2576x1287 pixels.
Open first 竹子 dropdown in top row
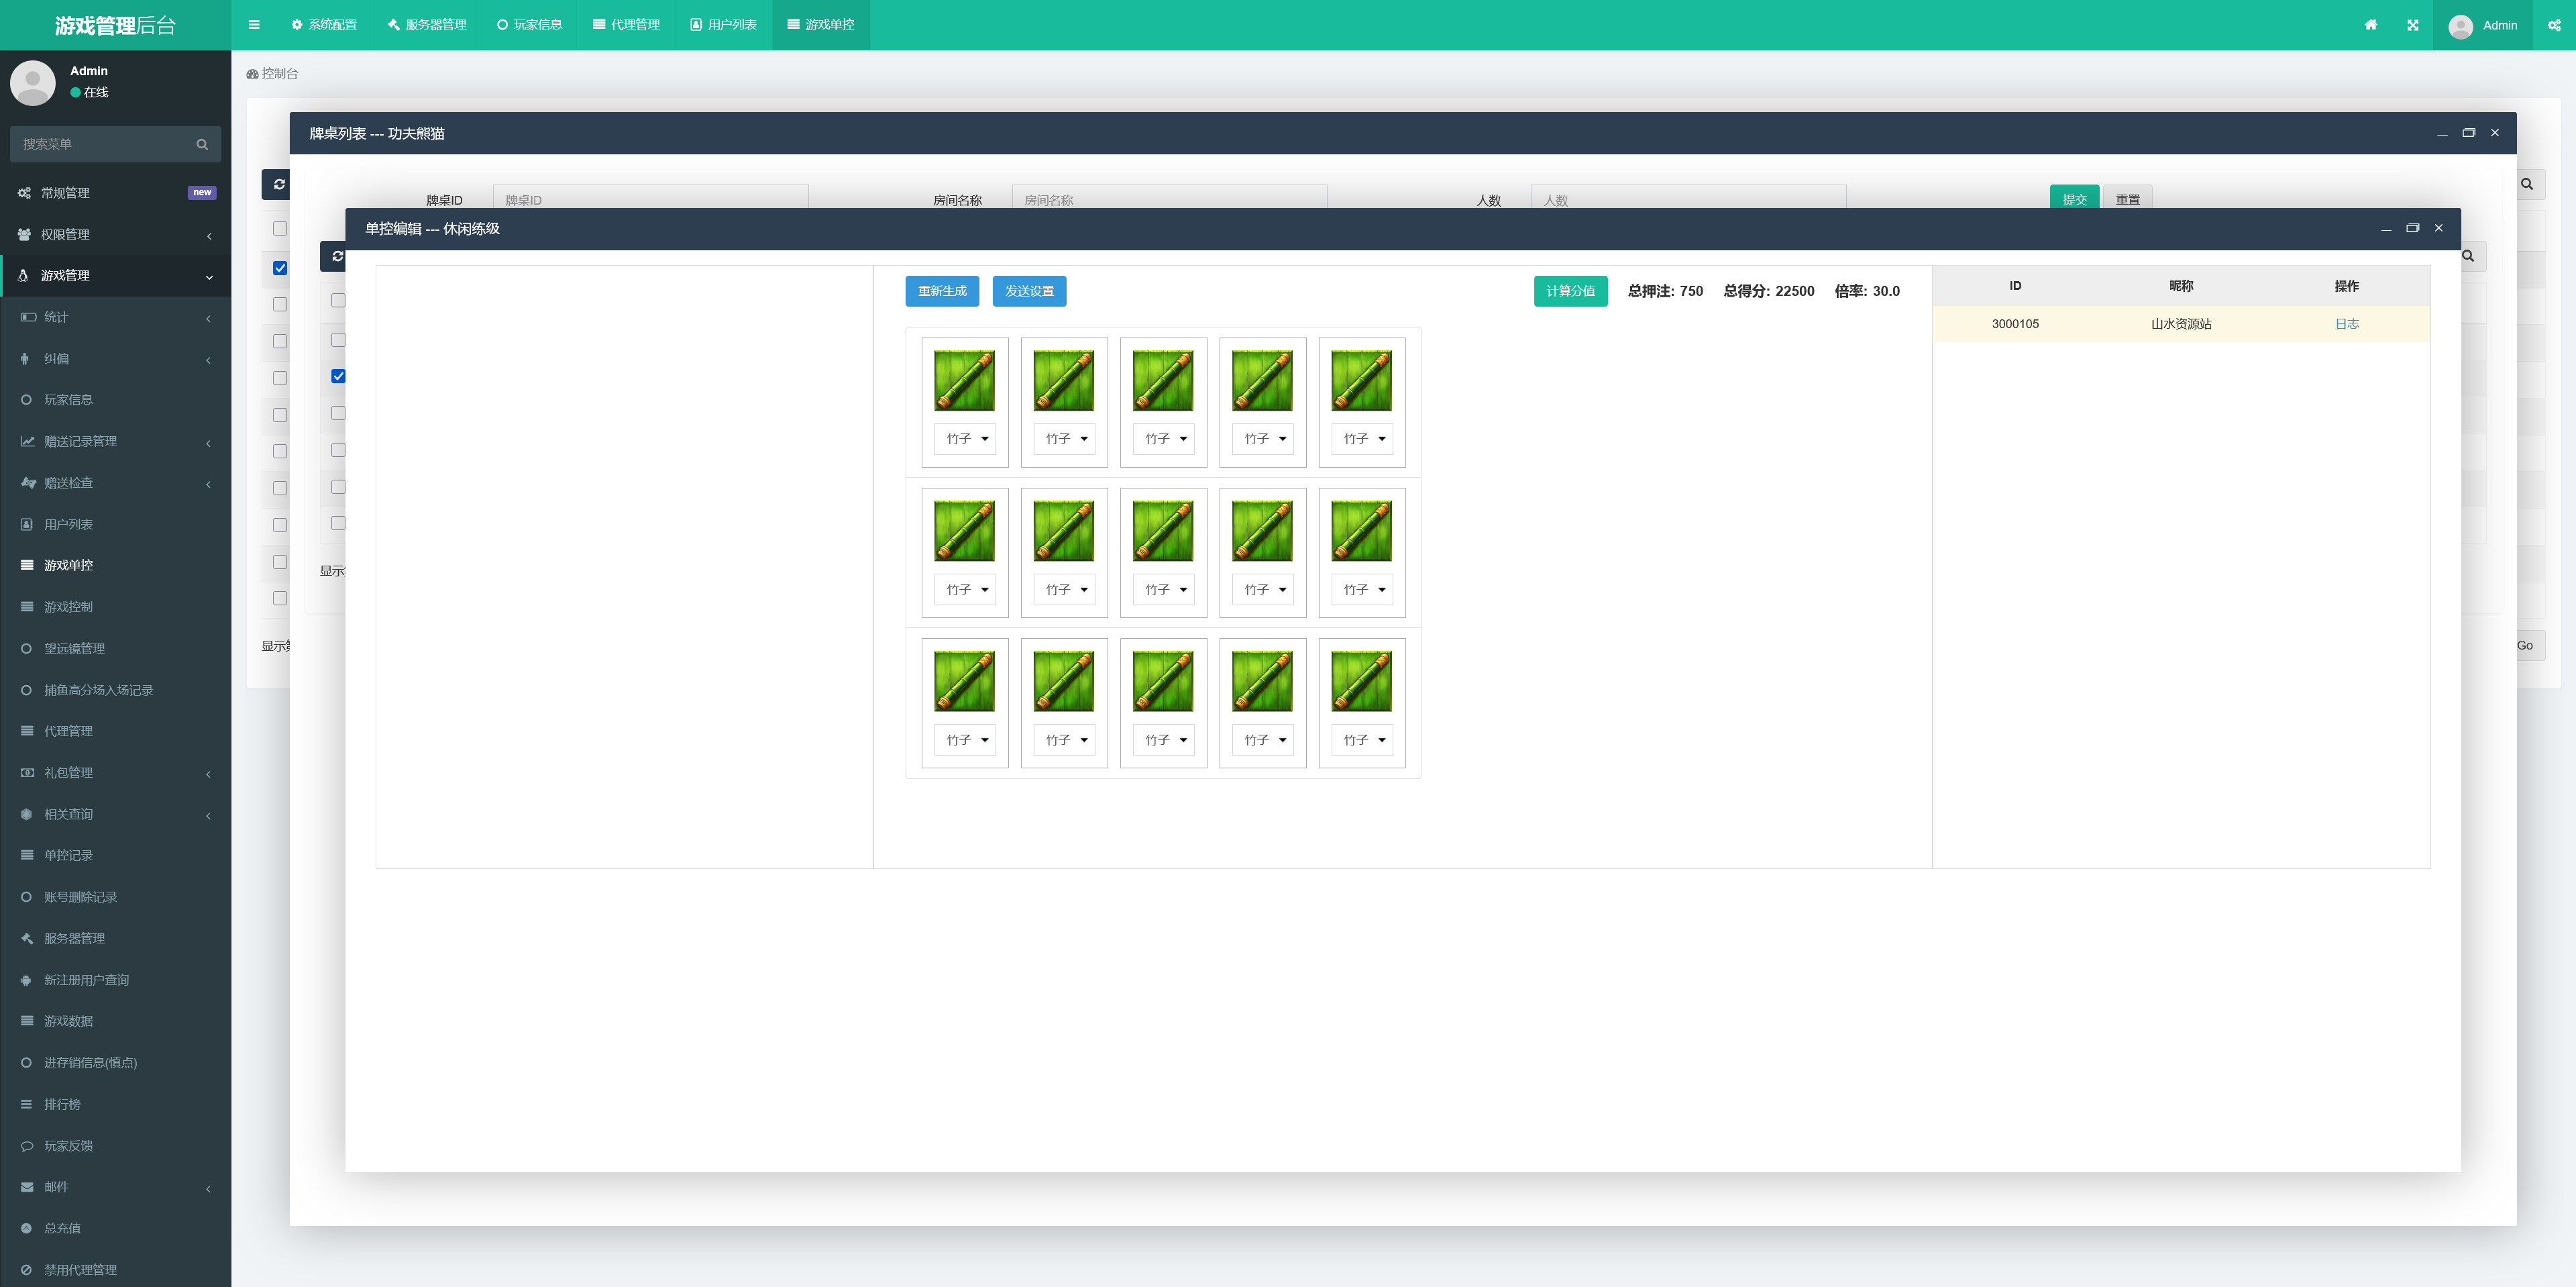point(965,439)
